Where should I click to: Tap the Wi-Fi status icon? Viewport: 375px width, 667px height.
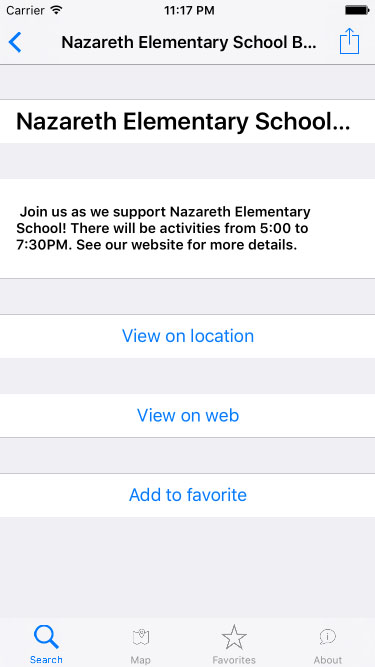[56, 10]
